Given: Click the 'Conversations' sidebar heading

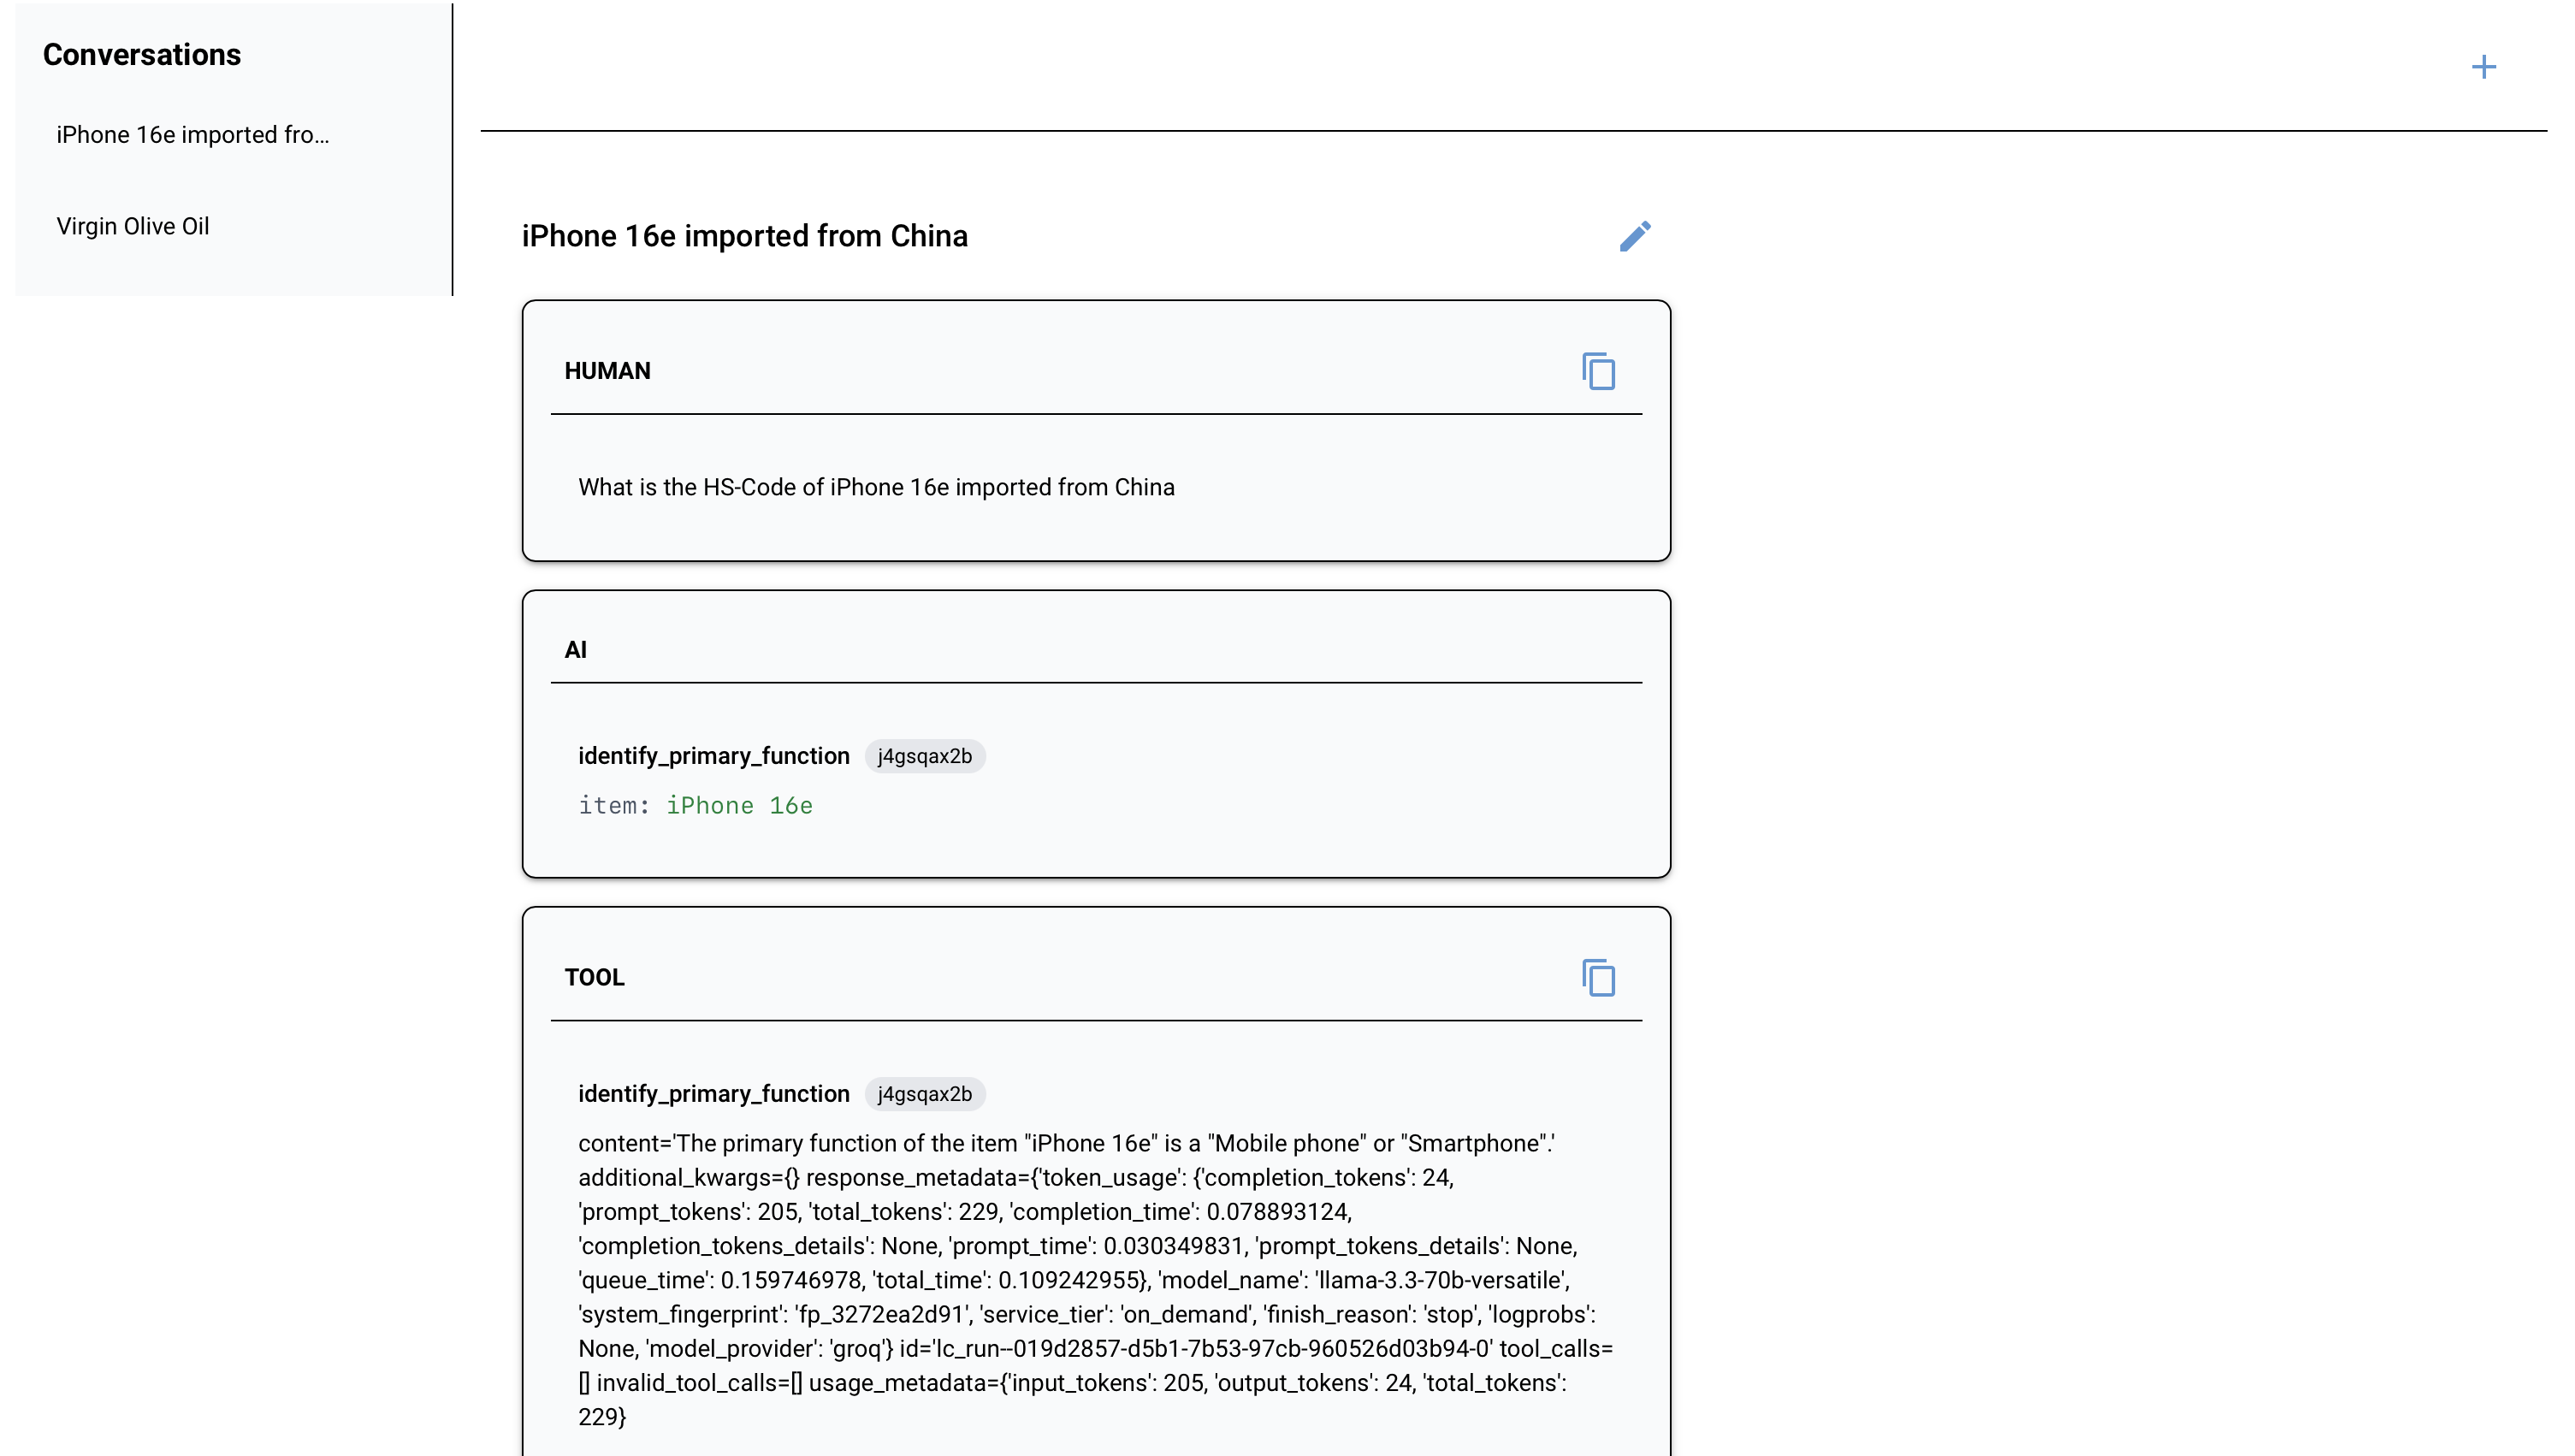Looking at the screenshot, I should pos(142,55).
